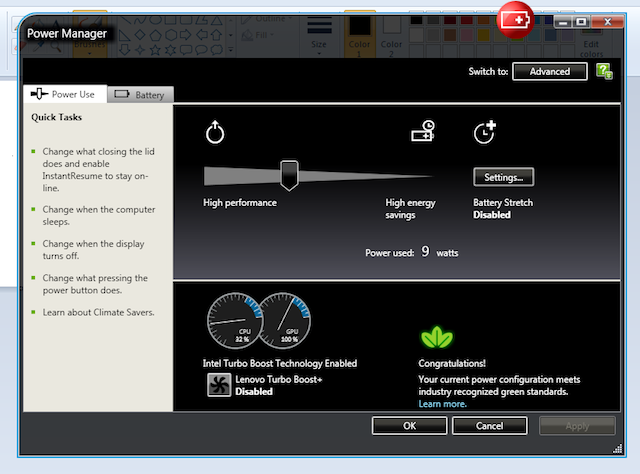Image resolution: width=640 pixels, height=474 pixels.
Task: Click the green leaf Climate Savers icon
Action: [x=436, y=337]
